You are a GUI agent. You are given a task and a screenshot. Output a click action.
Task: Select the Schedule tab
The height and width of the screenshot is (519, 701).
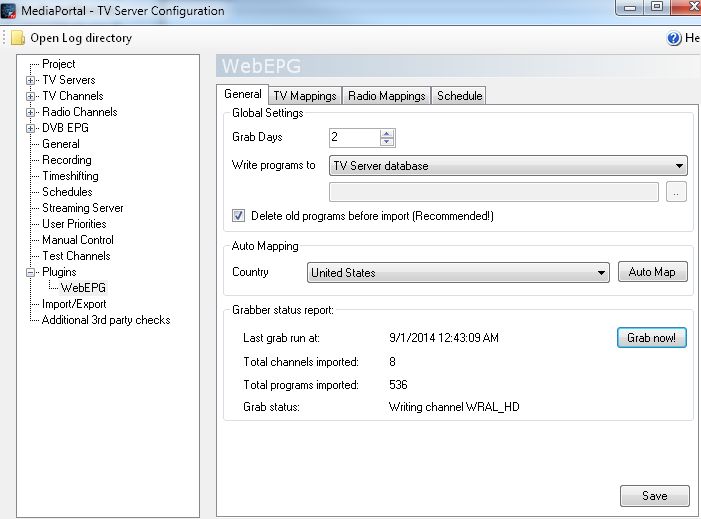click(460, 96)
